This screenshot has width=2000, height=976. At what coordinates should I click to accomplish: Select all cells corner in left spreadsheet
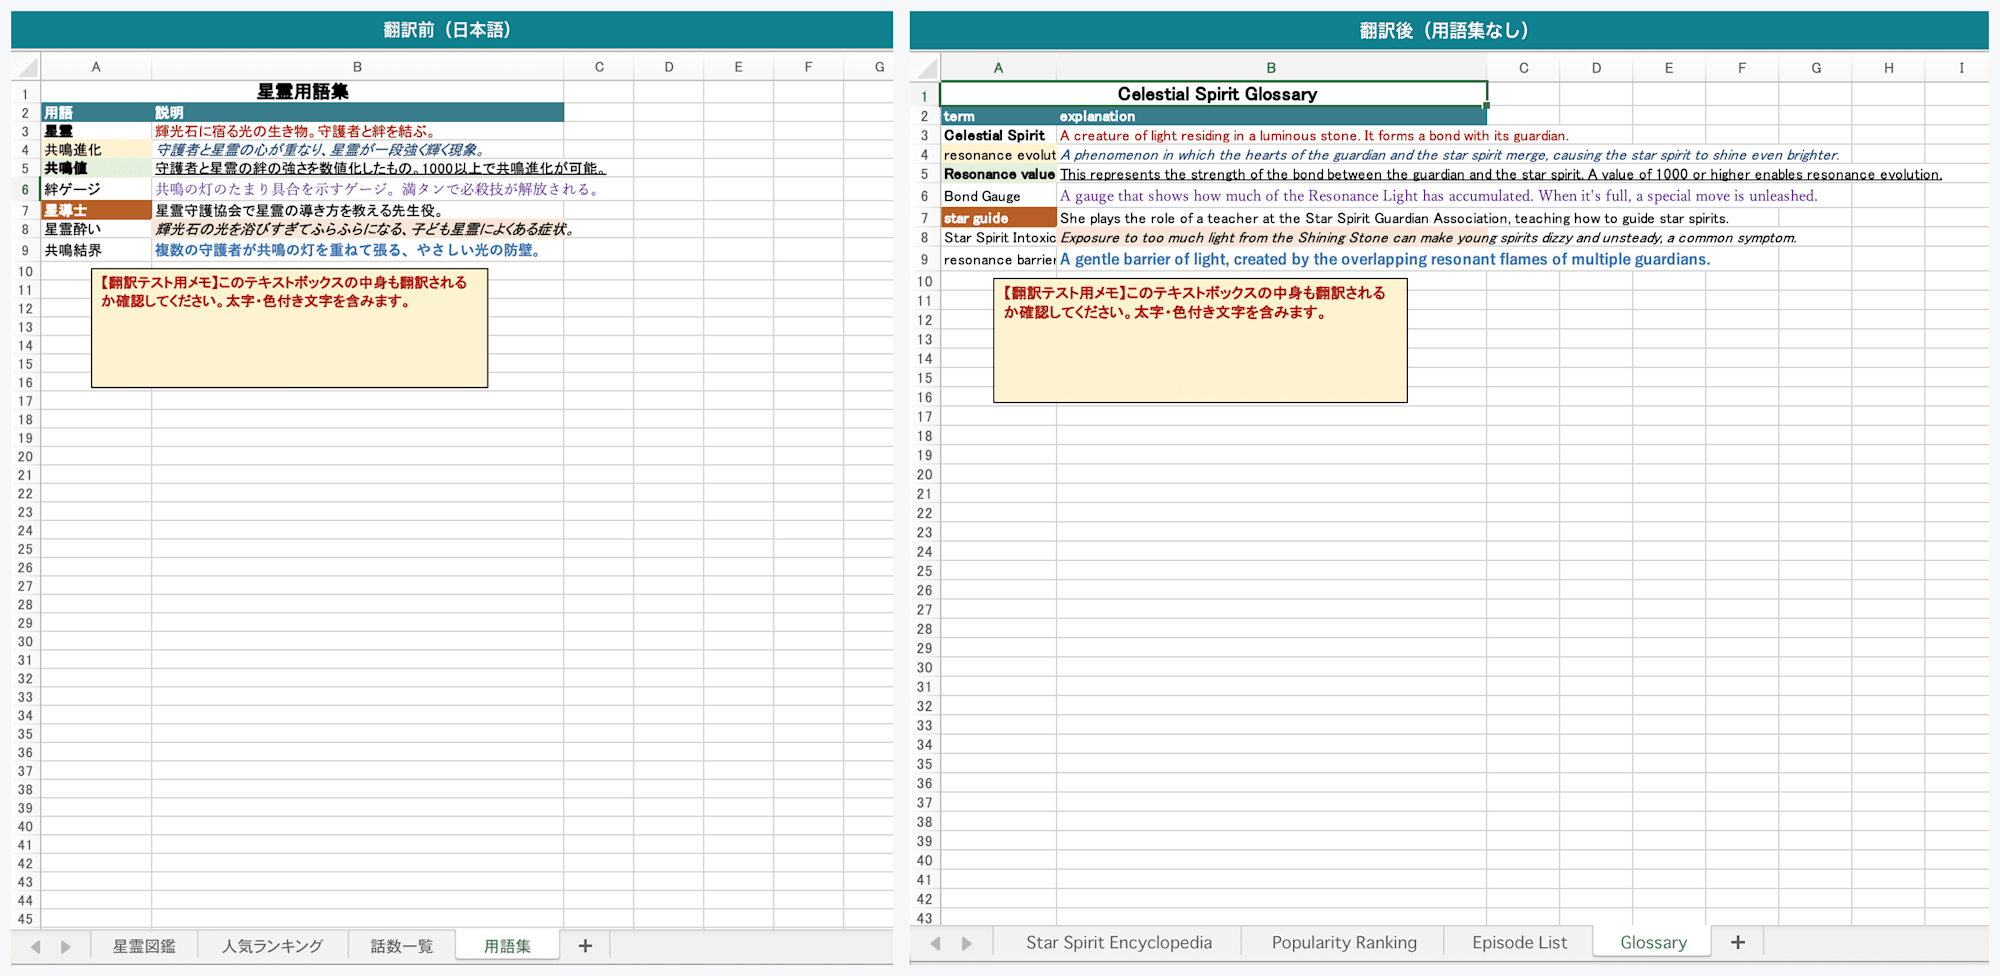[26, 67]
